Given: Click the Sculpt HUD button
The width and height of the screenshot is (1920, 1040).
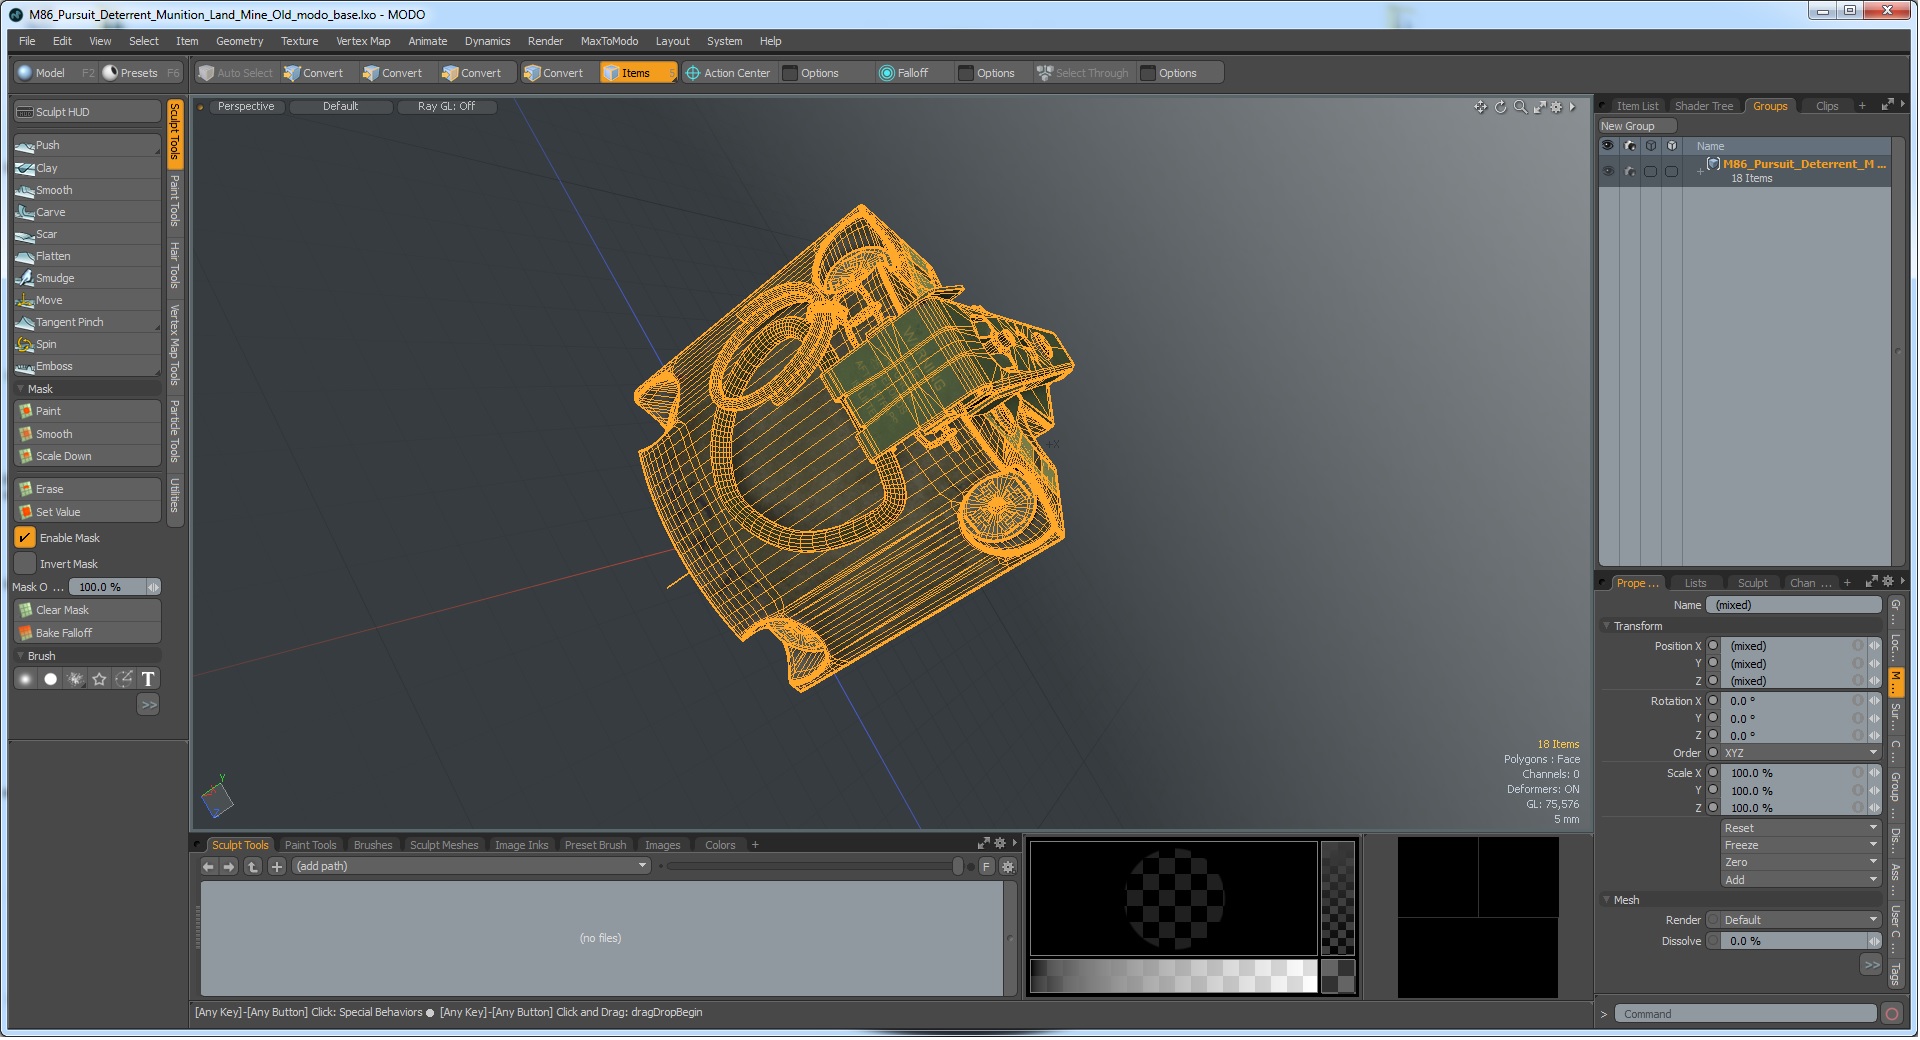Looking at the screenshot, I should [x=87, y=112].
